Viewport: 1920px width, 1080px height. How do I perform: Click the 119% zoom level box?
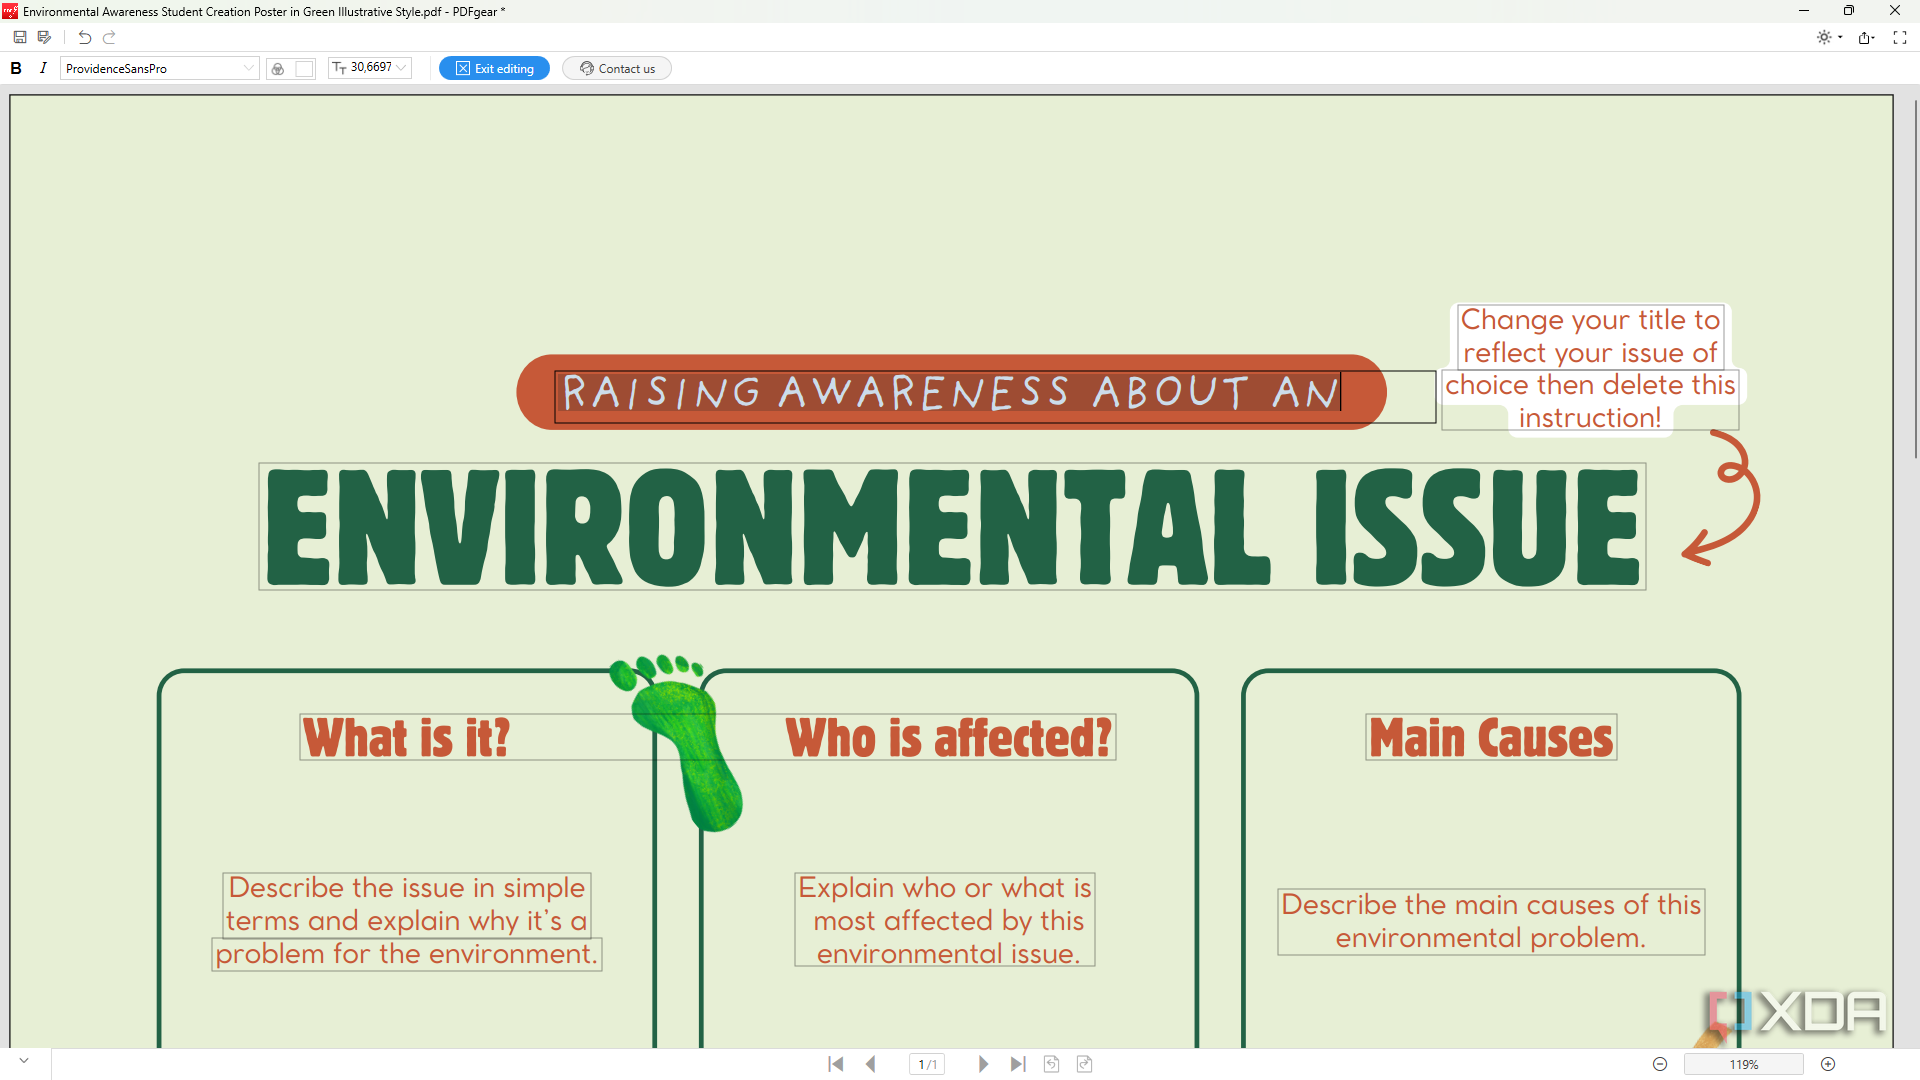tap(1744, 1064)
